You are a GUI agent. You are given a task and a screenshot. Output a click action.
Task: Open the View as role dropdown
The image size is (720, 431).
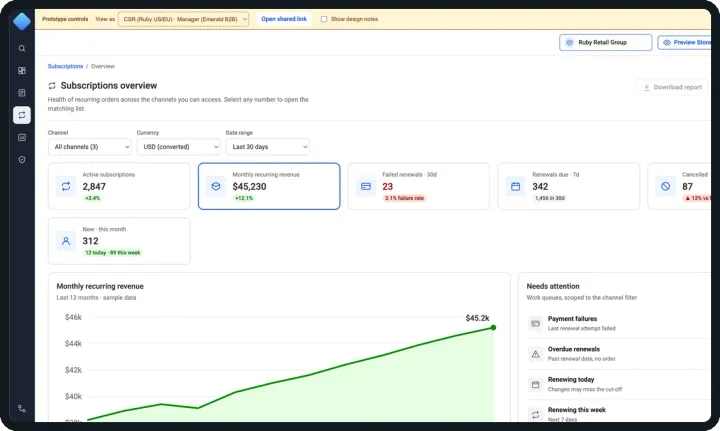[x=183, y=19]
